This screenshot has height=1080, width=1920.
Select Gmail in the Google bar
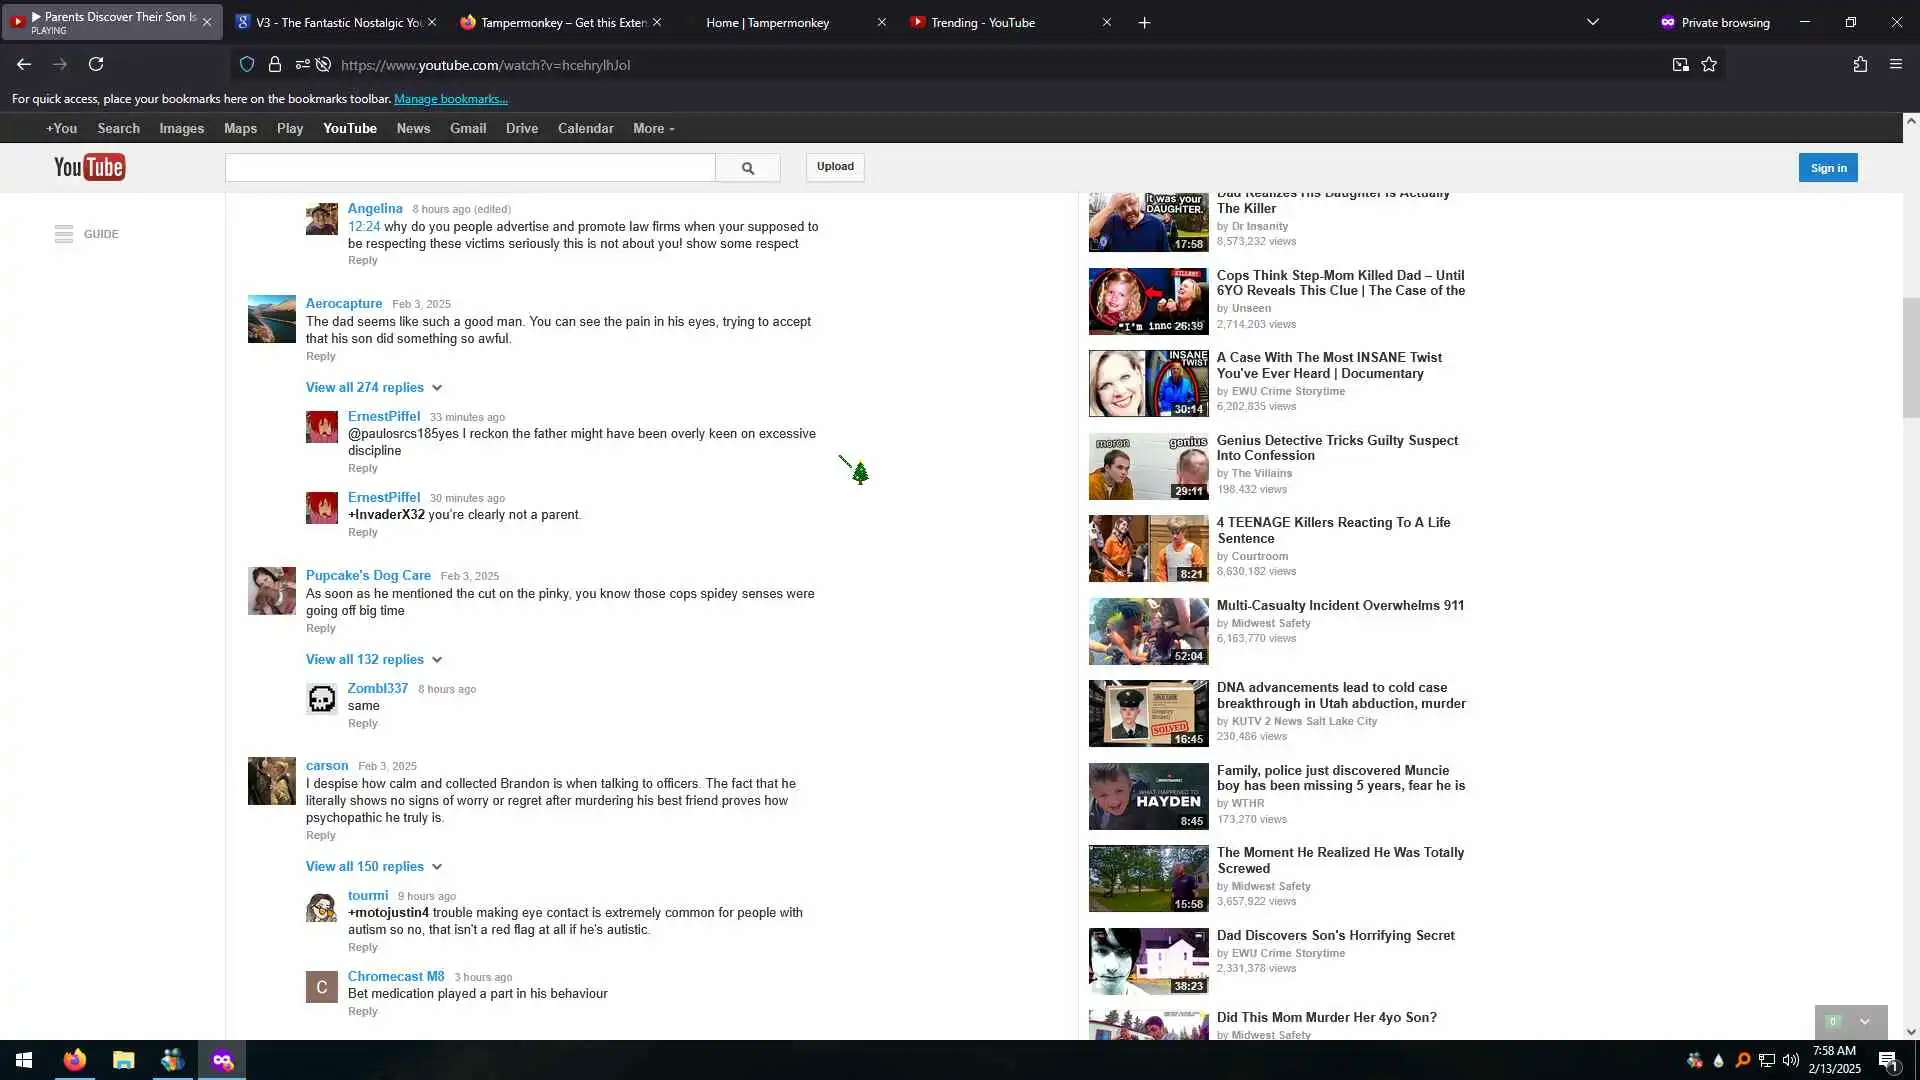coord(467,129)
